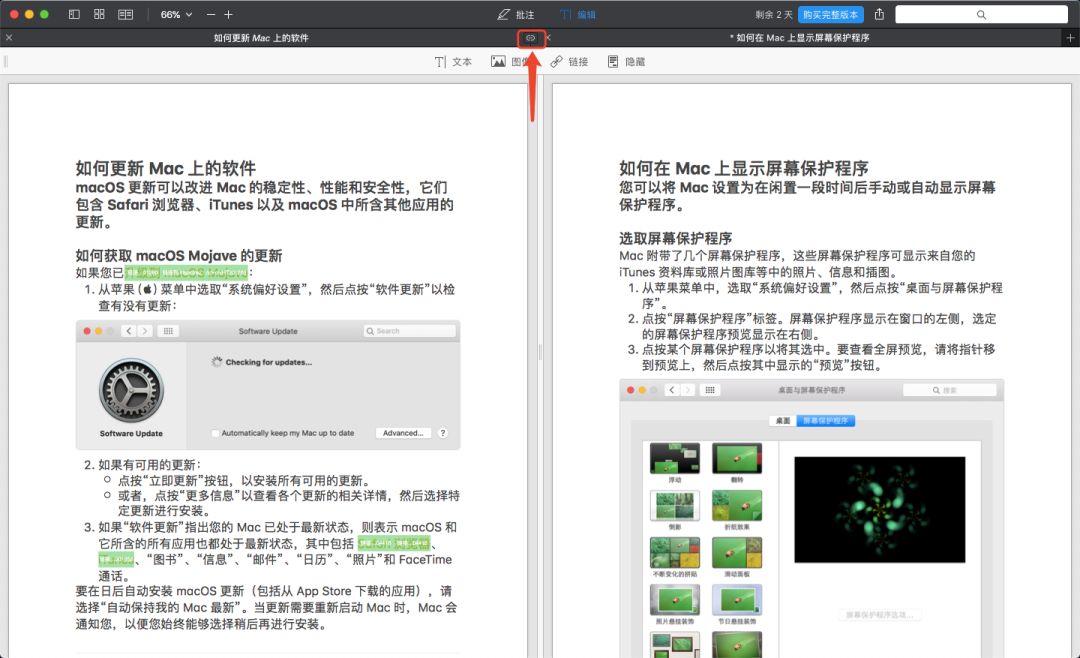Click back arrow in 桌面与屏幕保护程序 window
This screenshot has height=658, width=1080.
(672, 390)
